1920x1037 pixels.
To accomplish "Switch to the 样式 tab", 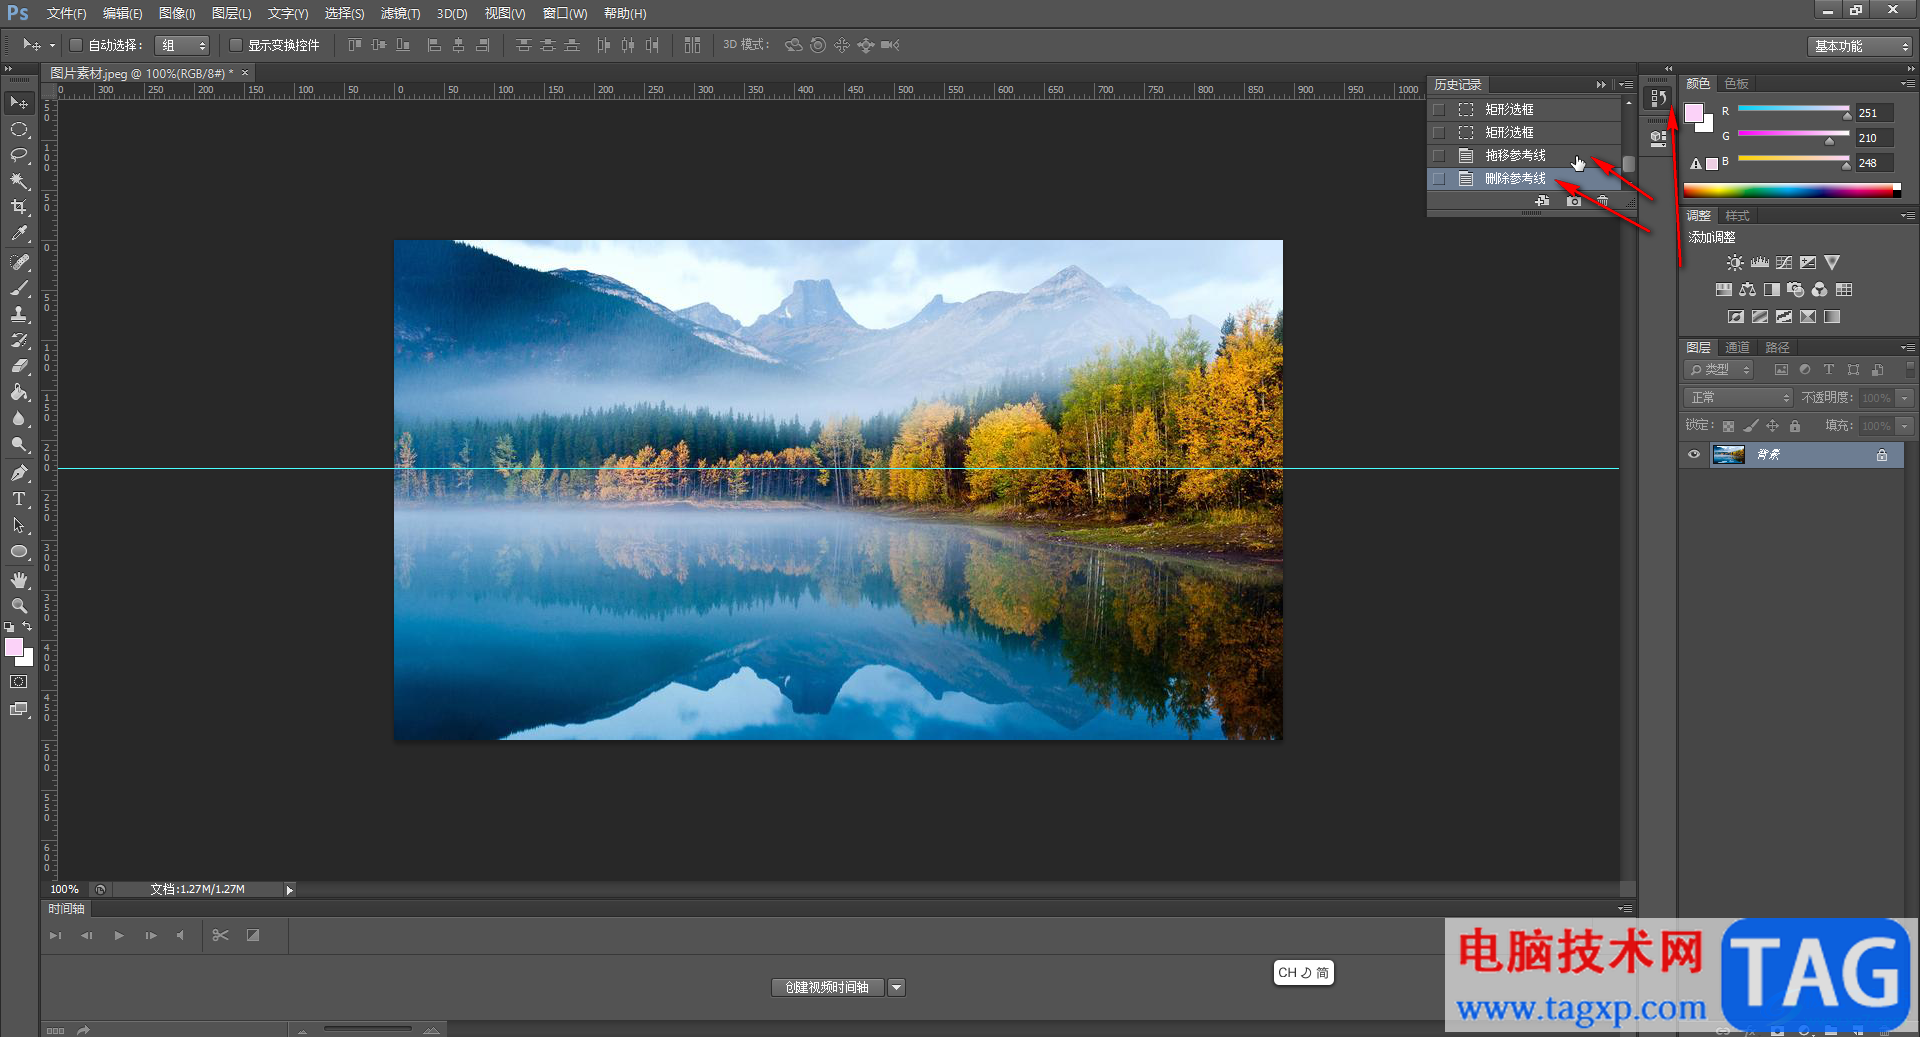I will point(1737,216).
